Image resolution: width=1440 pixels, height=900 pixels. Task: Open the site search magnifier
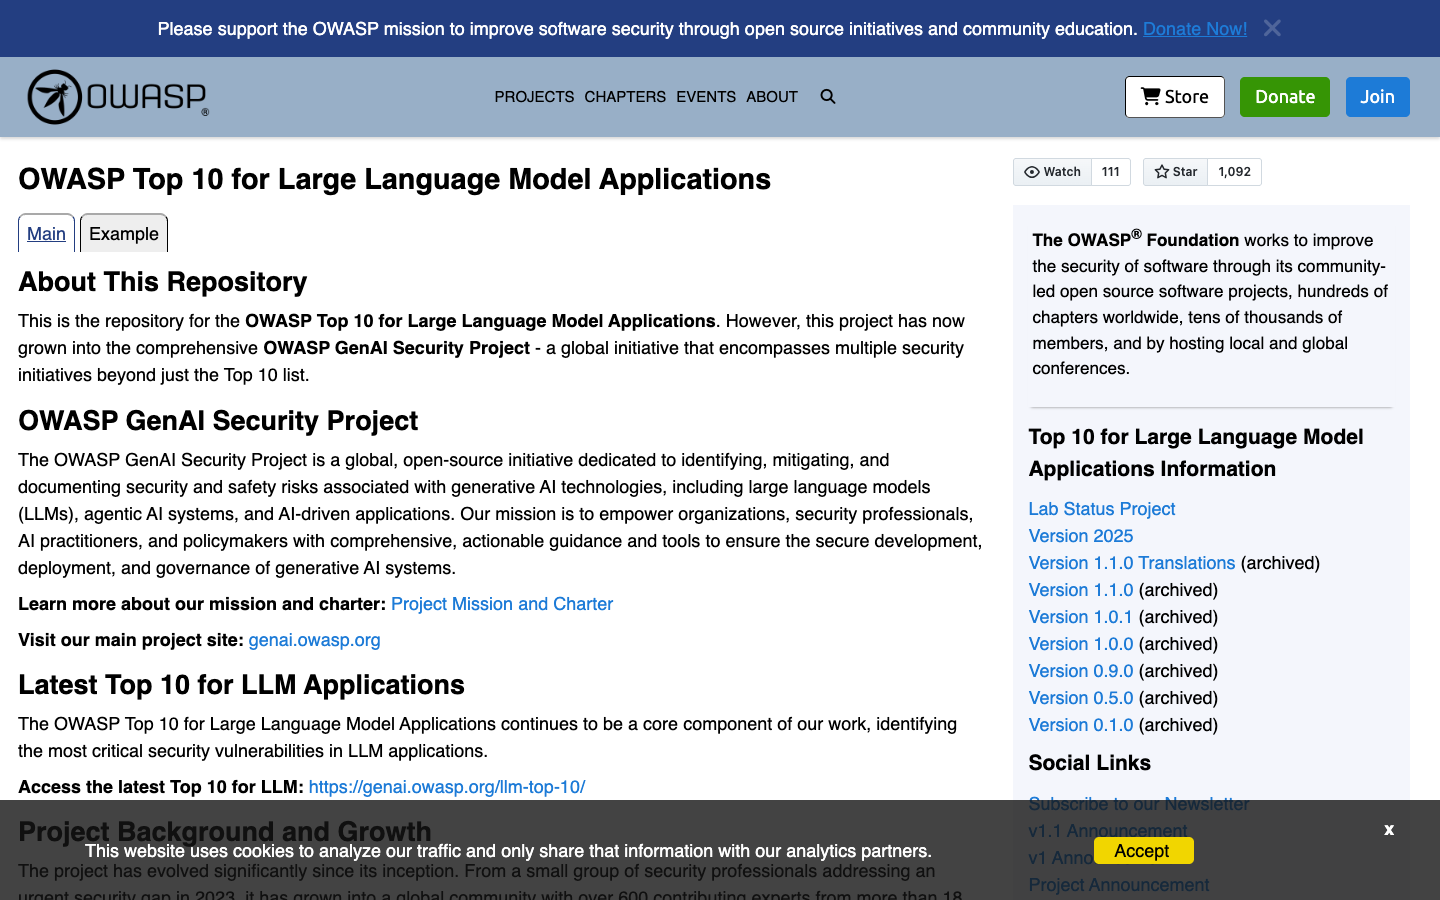coord(827,96)
